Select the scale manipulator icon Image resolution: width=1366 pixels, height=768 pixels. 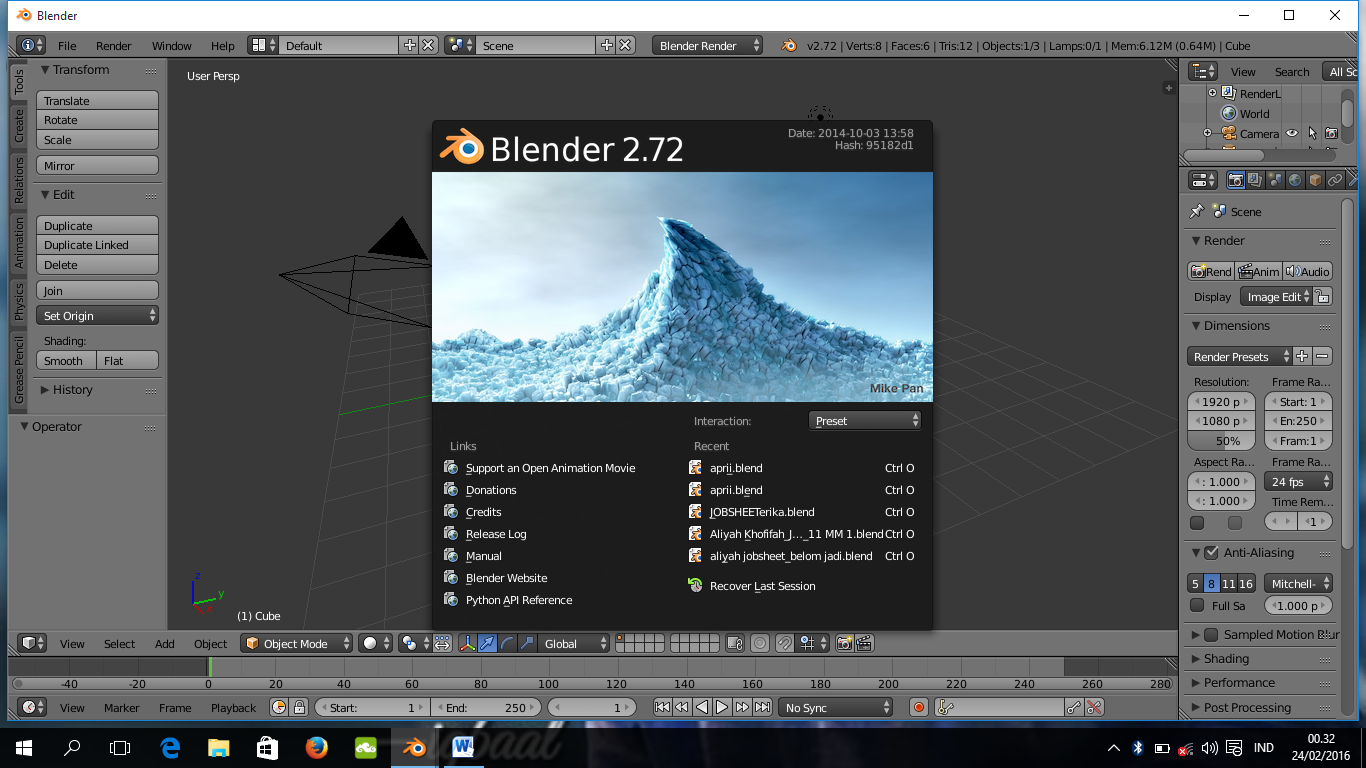(x=527, y=644)
